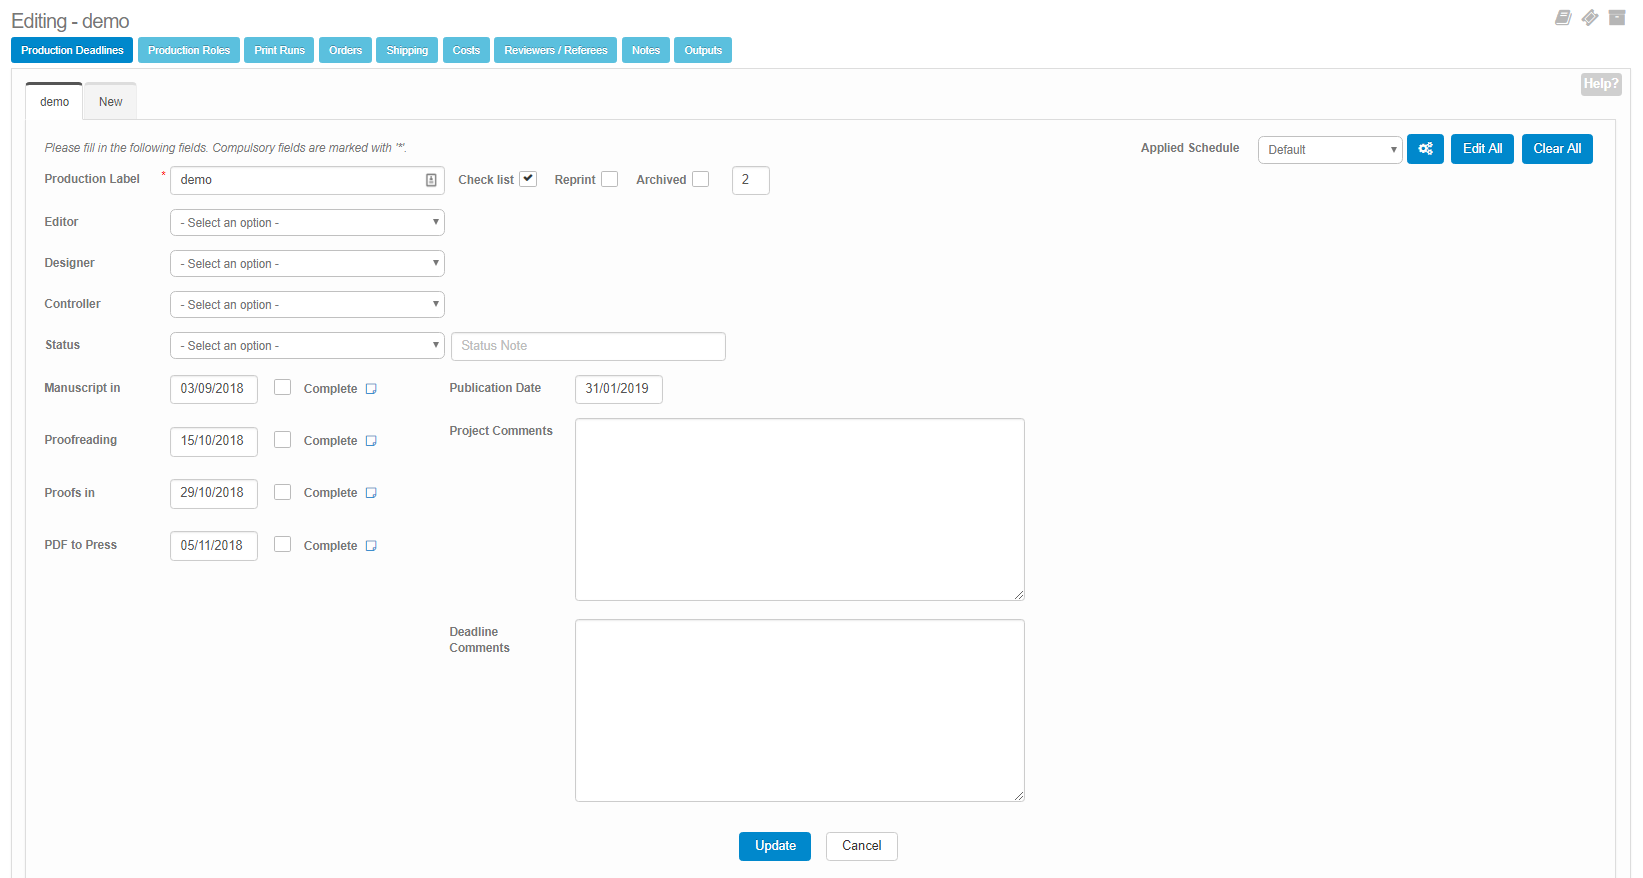This screenshot has height=878, width=1643.
Task: Open the note icon beside Proofreading Complete
Action: 371,441
